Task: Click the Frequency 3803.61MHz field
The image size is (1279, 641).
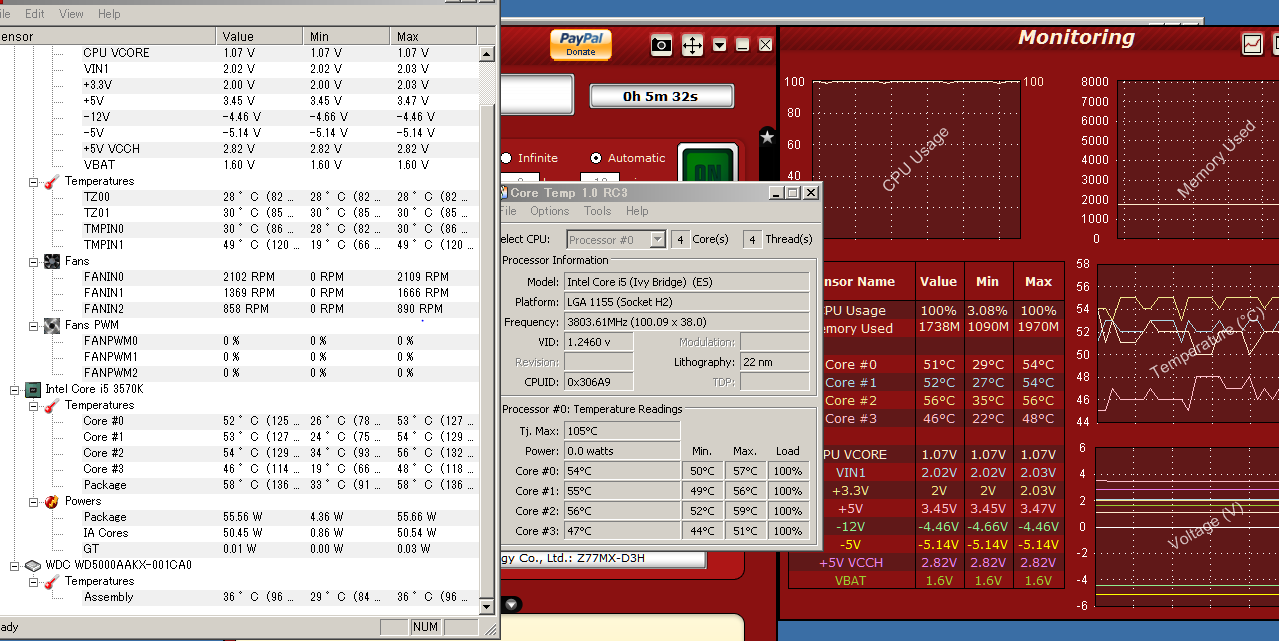Action: click(x=687, y=322)
